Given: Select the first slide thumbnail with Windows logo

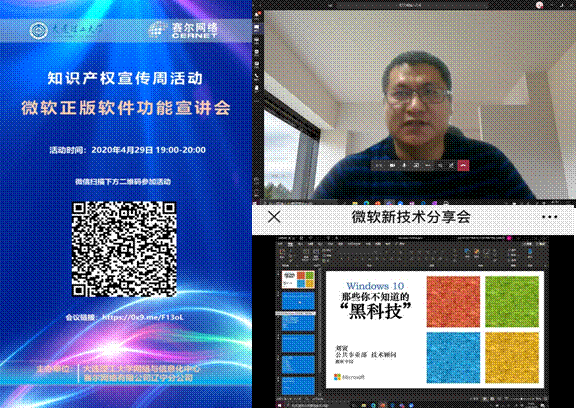Looking at the screenshot, I should [298, 279].
